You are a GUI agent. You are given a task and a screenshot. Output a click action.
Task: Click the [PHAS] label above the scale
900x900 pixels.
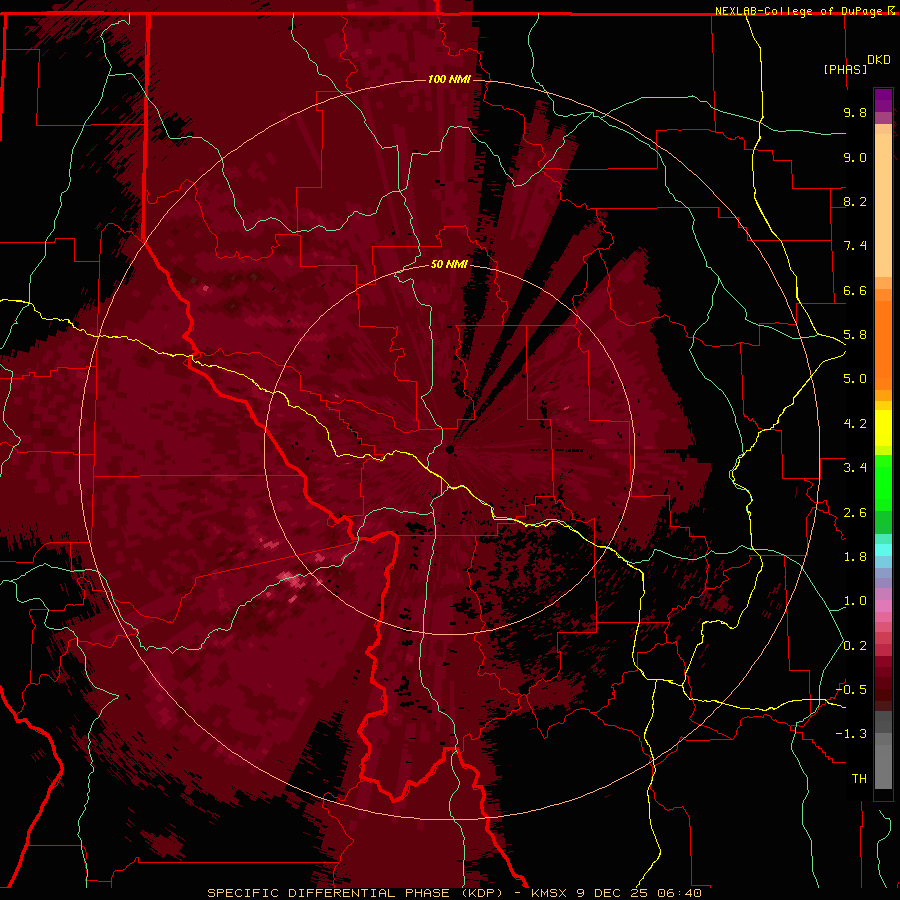[845, 69]
